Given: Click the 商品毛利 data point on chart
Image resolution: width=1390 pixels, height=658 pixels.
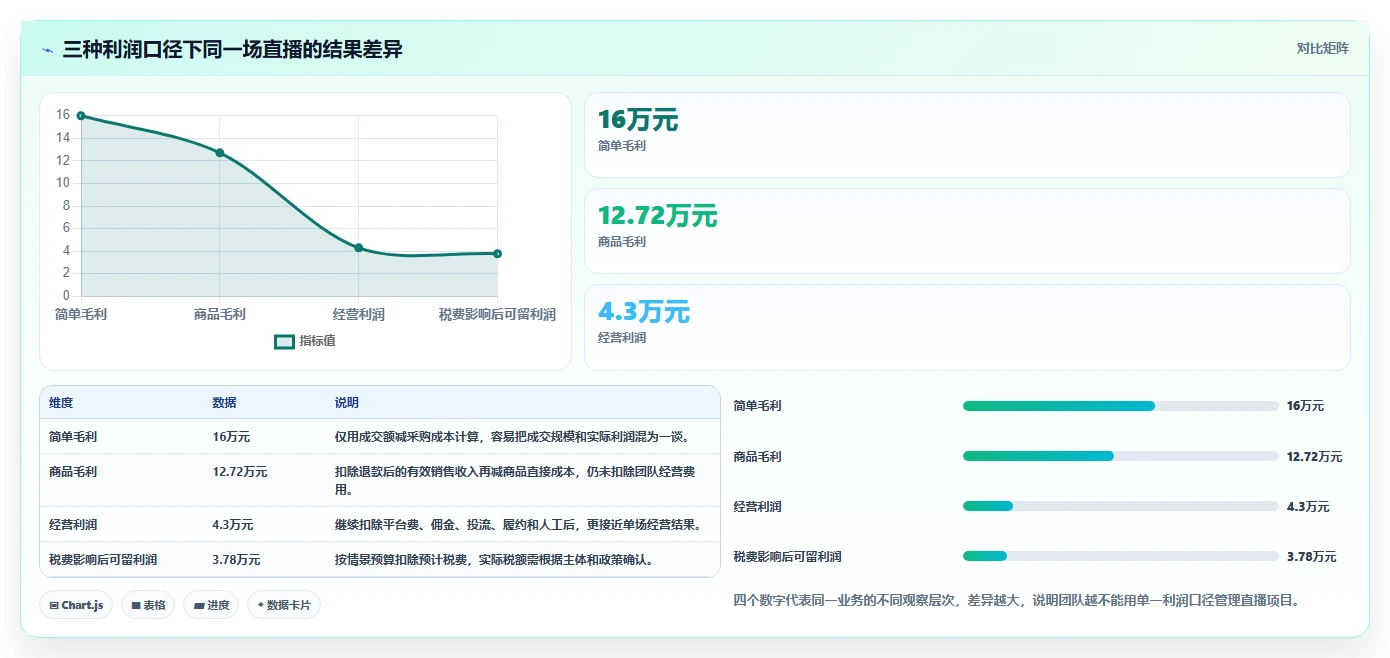Looking at the screenshot, I should [220, 153].
